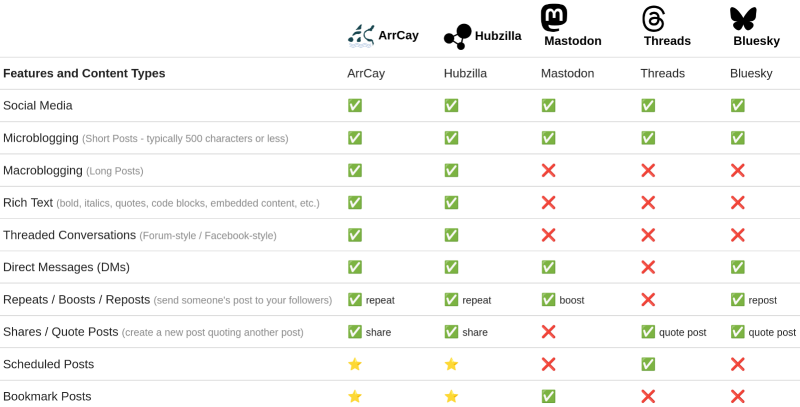
Task: Click the ArrCay logo icon
Action: (x=361, y=36)
